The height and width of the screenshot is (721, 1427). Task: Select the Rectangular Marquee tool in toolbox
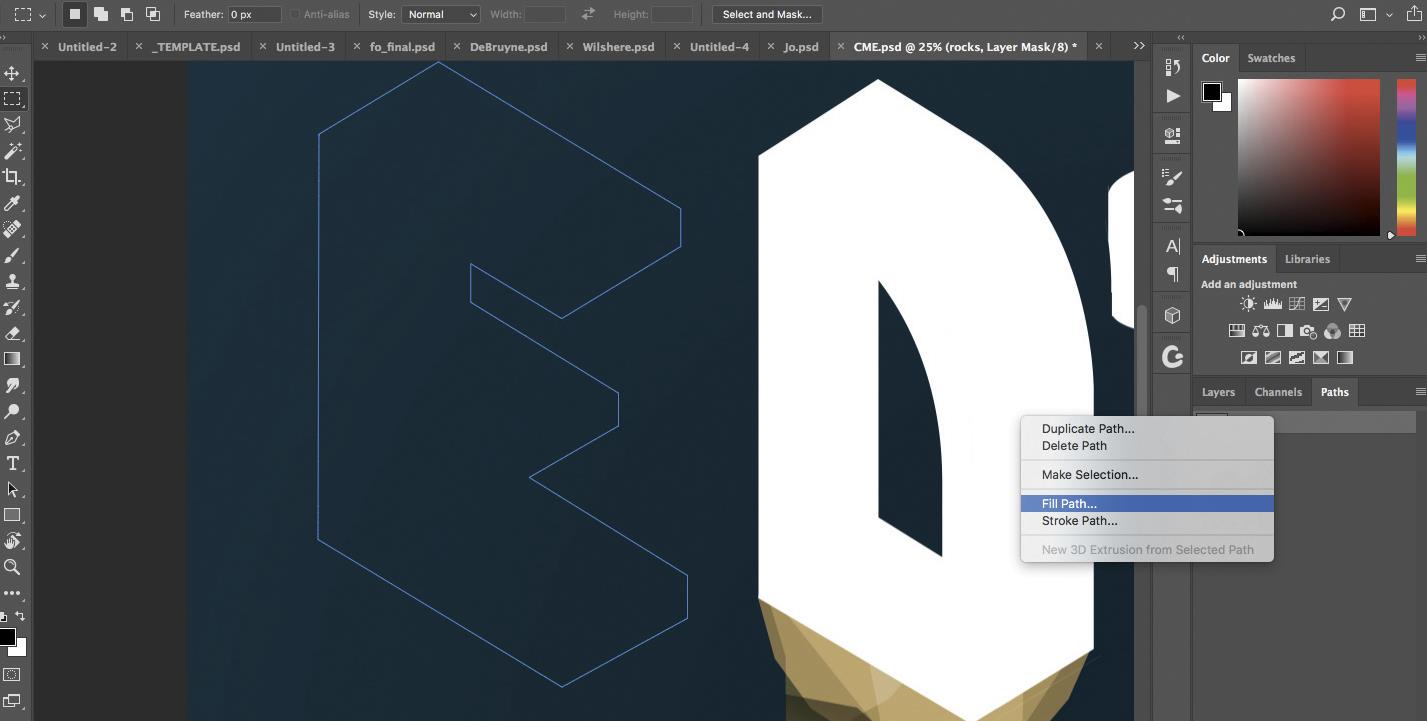pos(13,99)
